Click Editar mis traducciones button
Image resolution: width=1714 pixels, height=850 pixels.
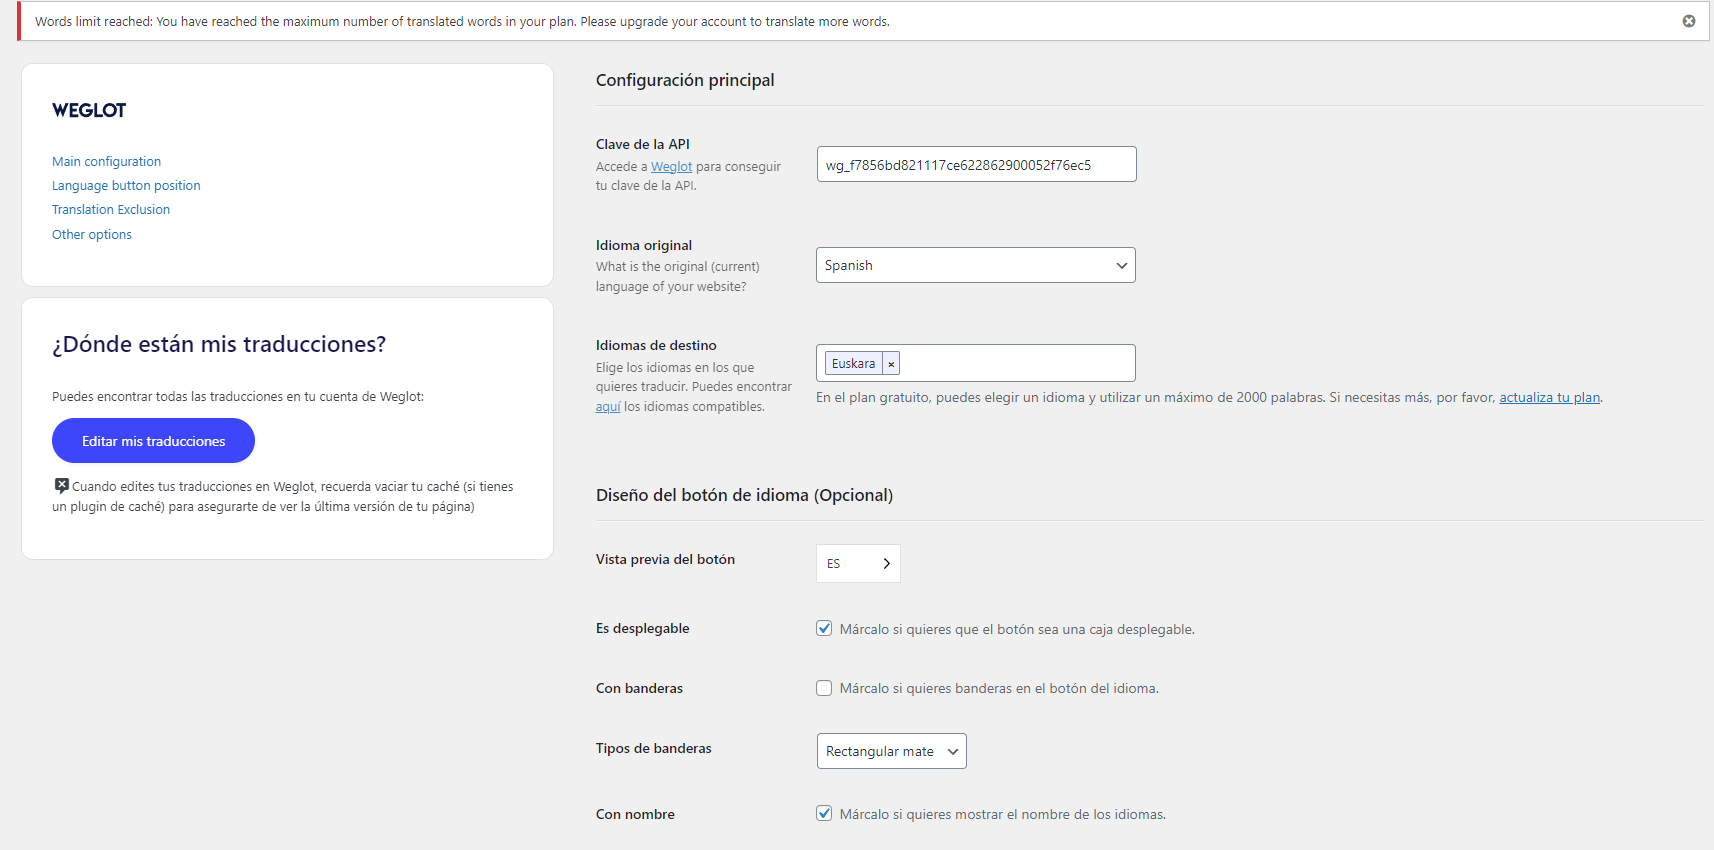point(153,441)
